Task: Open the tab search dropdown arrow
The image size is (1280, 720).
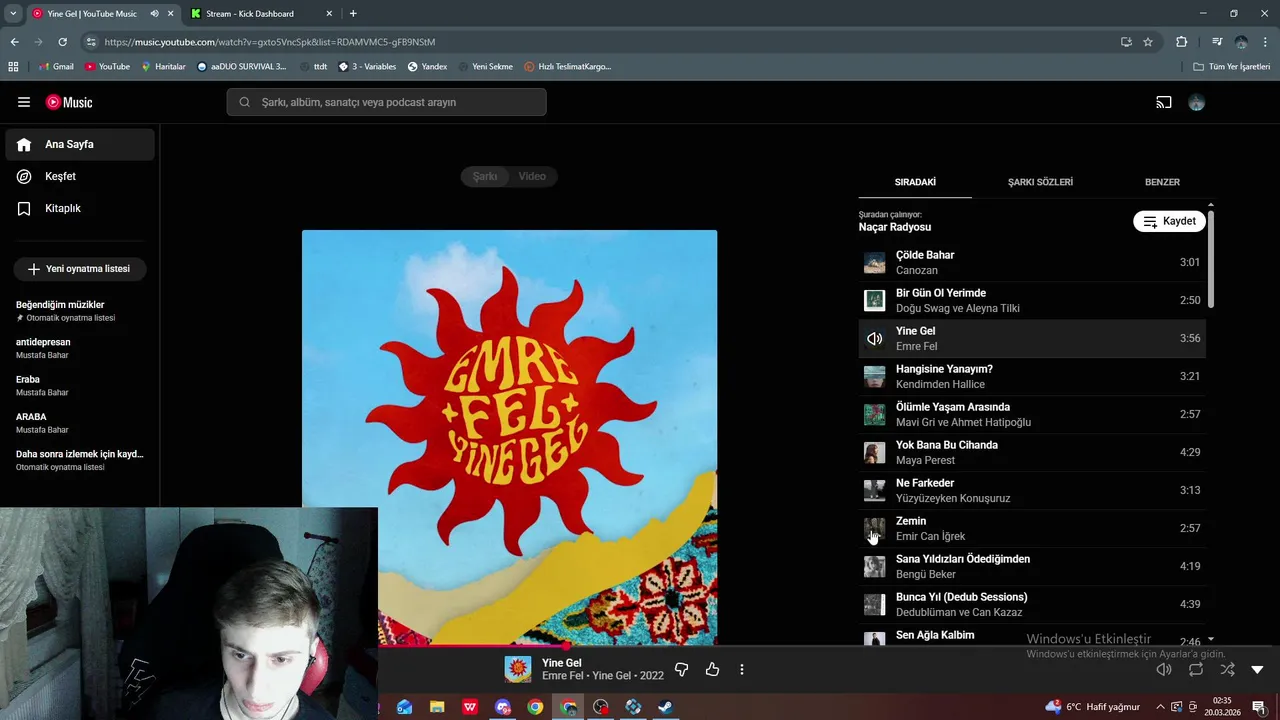Action: coord(13,14)
